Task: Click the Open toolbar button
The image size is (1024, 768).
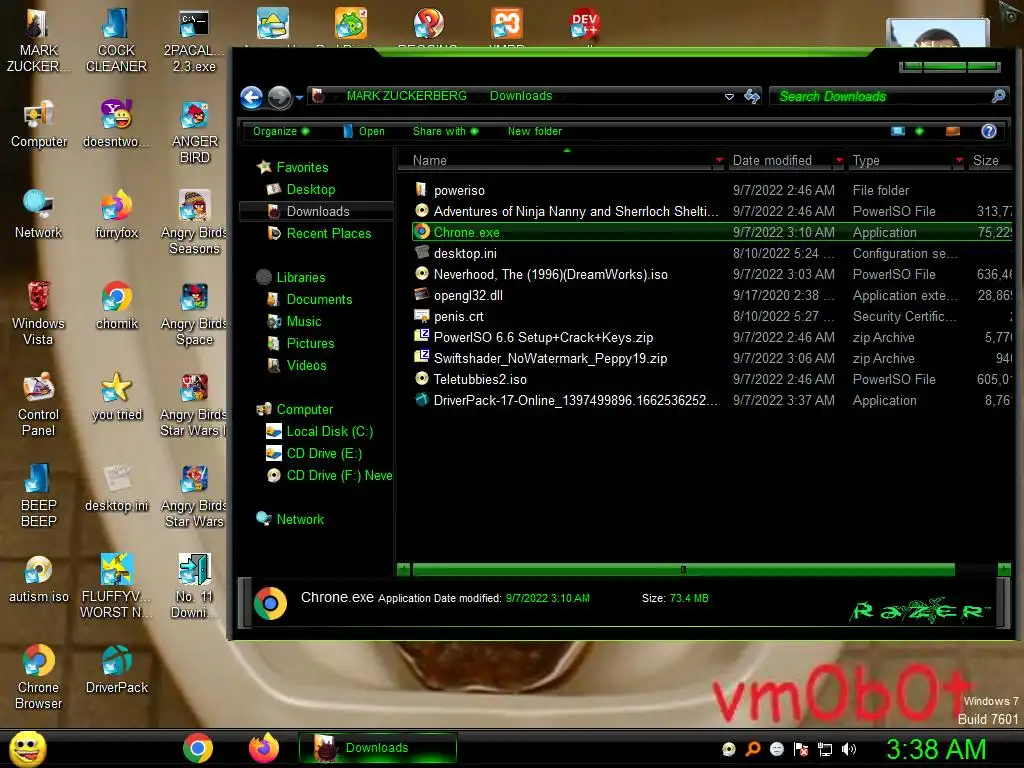Action: tap(364, 131)
